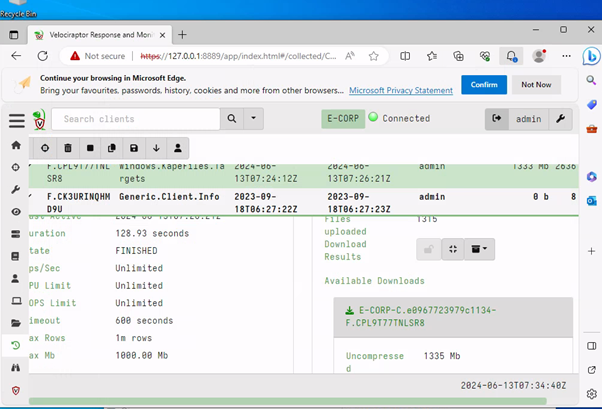This screenshot has width=602, height=409.
Task: Click the Read aloud icon
Action: [x=349, y=56]
